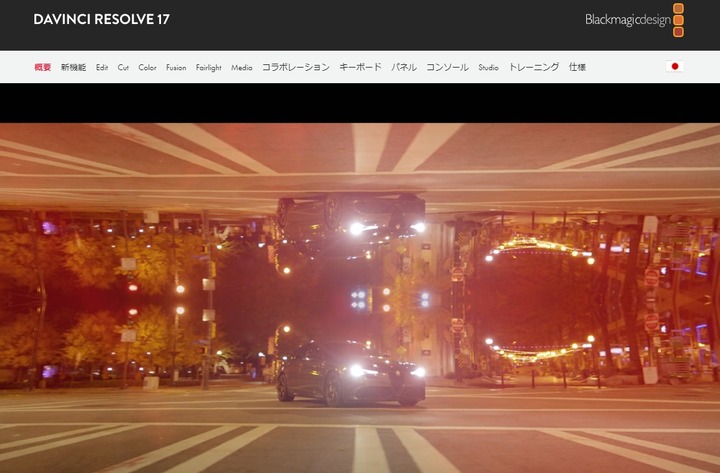
Task: Open the トレーニング page
Action: (534, 67)
